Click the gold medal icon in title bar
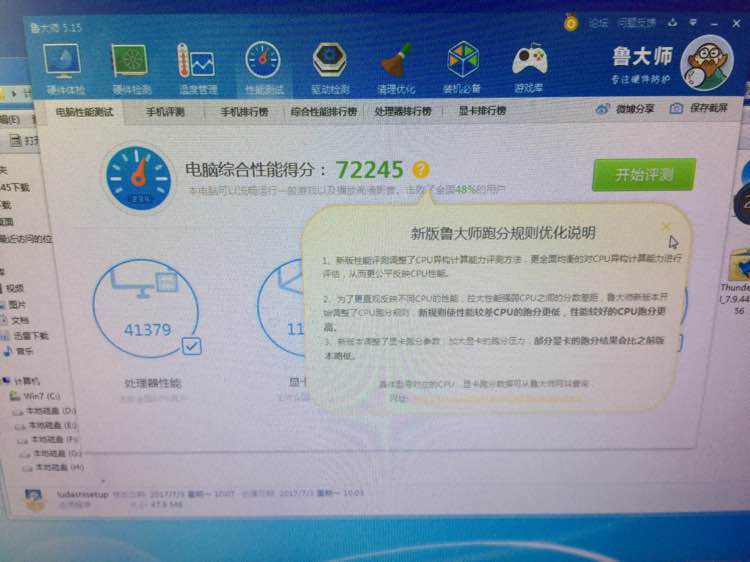This screenshot has height=562, width=750. 570,22
